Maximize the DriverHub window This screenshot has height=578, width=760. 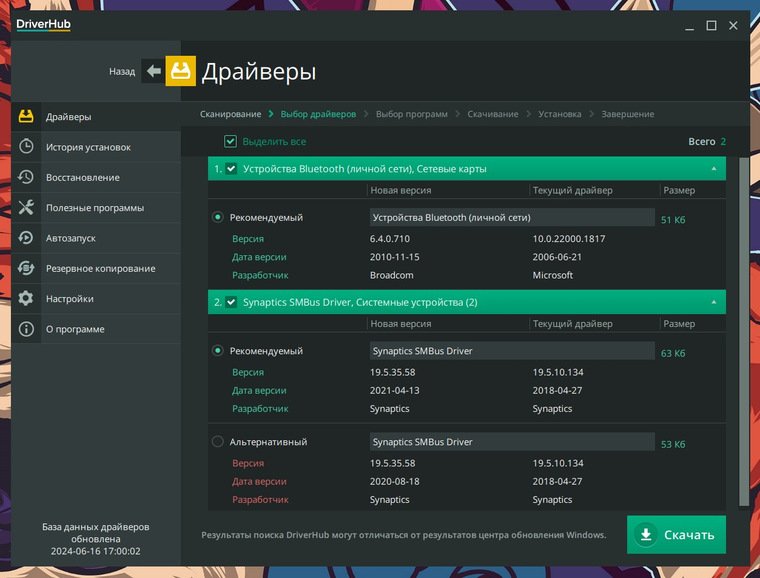tap(711, 25)
